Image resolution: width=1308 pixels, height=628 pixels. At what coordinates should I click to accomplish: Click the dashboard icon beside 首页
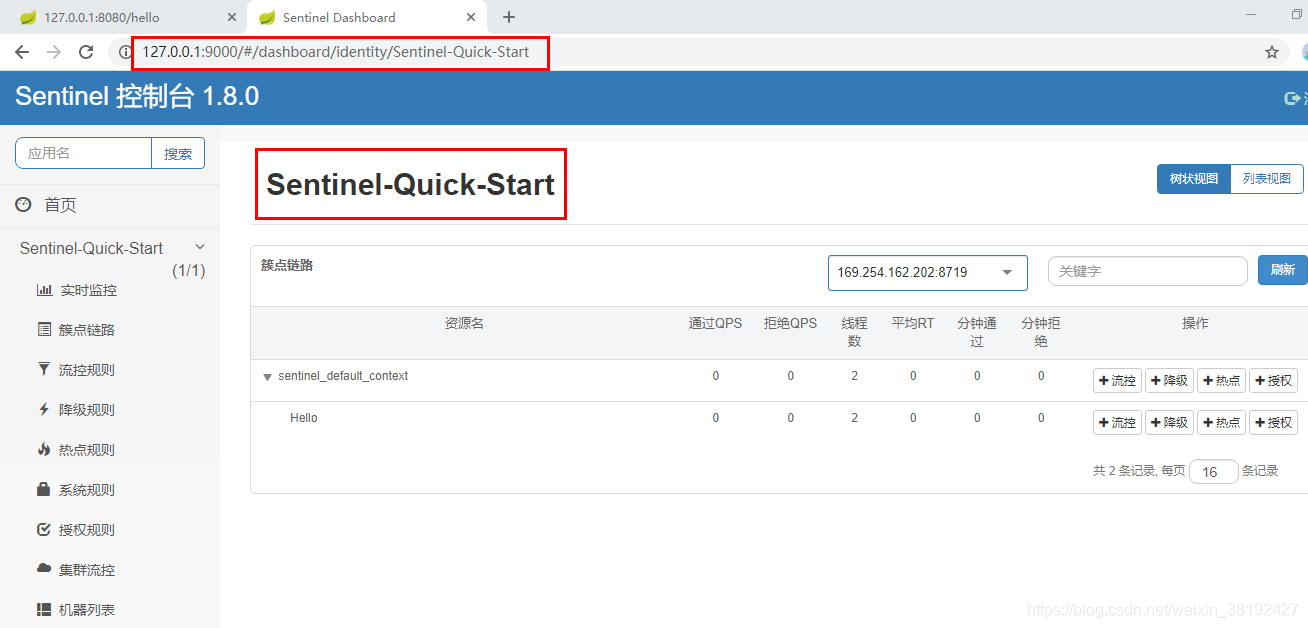coord(23,204)
